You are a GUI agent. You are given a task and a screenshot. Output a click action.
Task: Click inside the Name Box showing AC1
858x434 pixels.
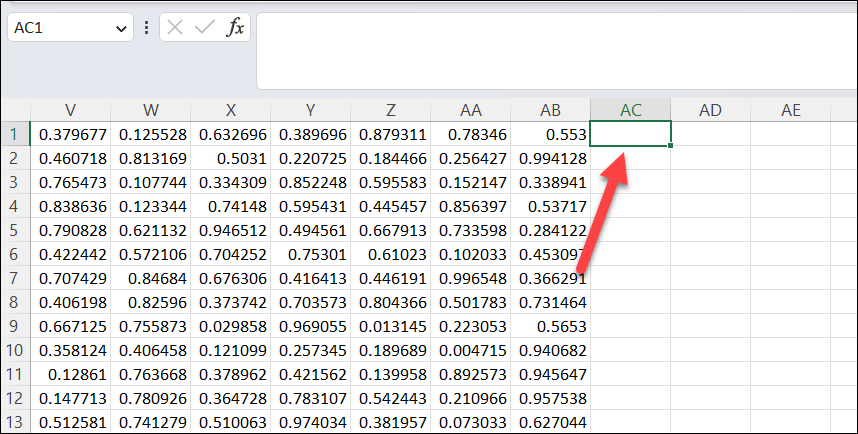pyautogui.click(x=60, y=28)
